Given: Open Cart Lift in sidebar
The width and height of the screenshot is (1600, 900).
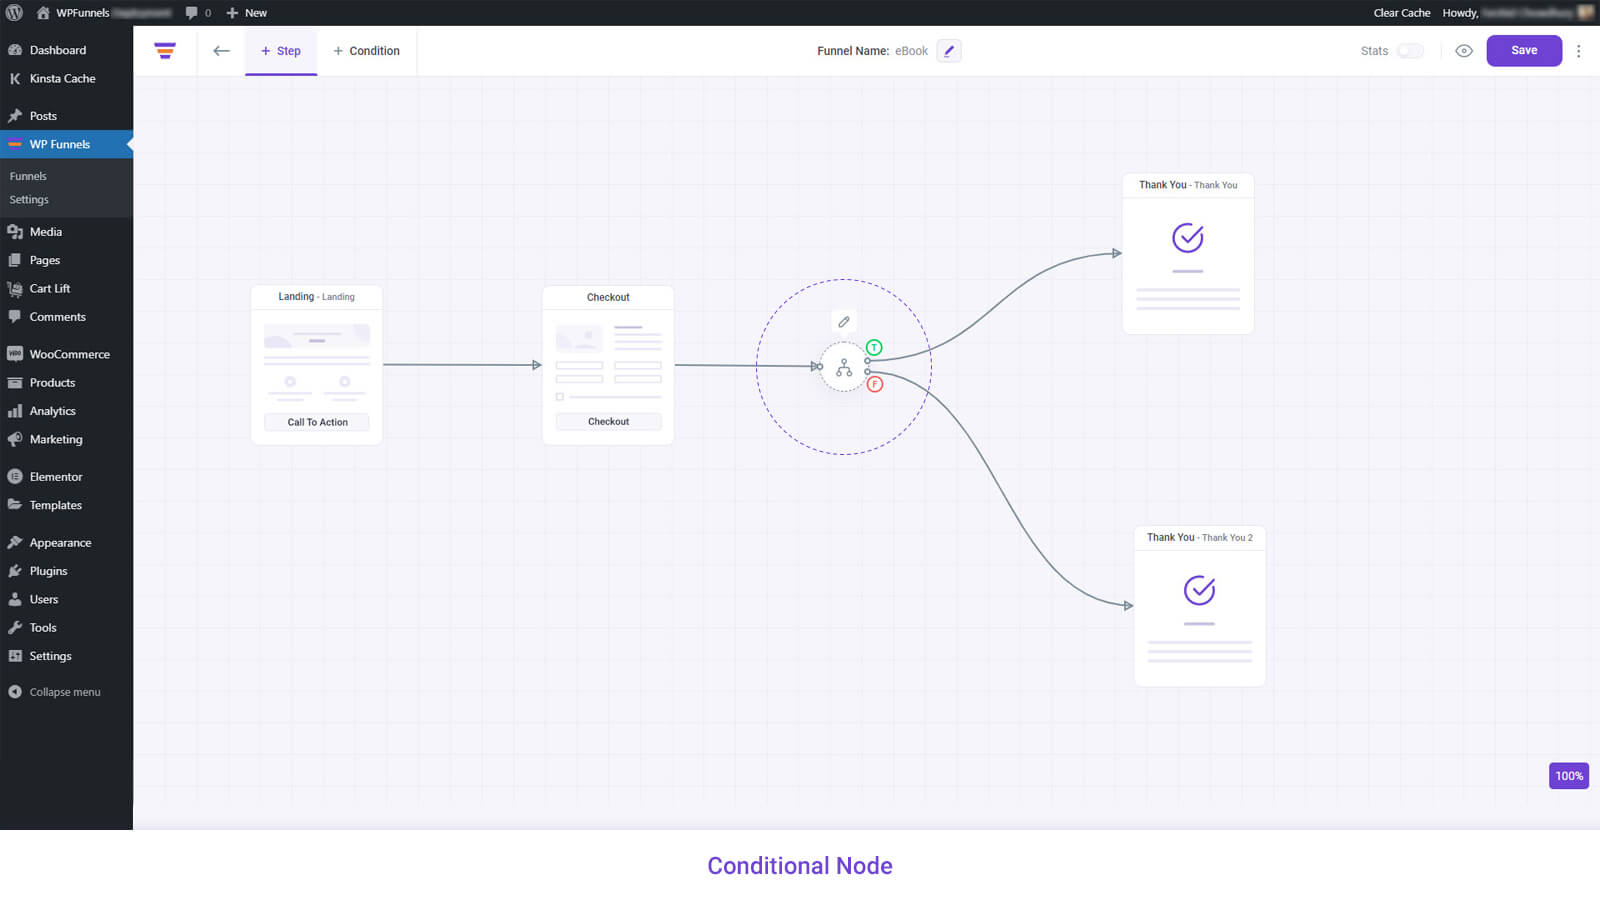Looking at the screenshot, I should pyautogui.click(x=66, y=288).
